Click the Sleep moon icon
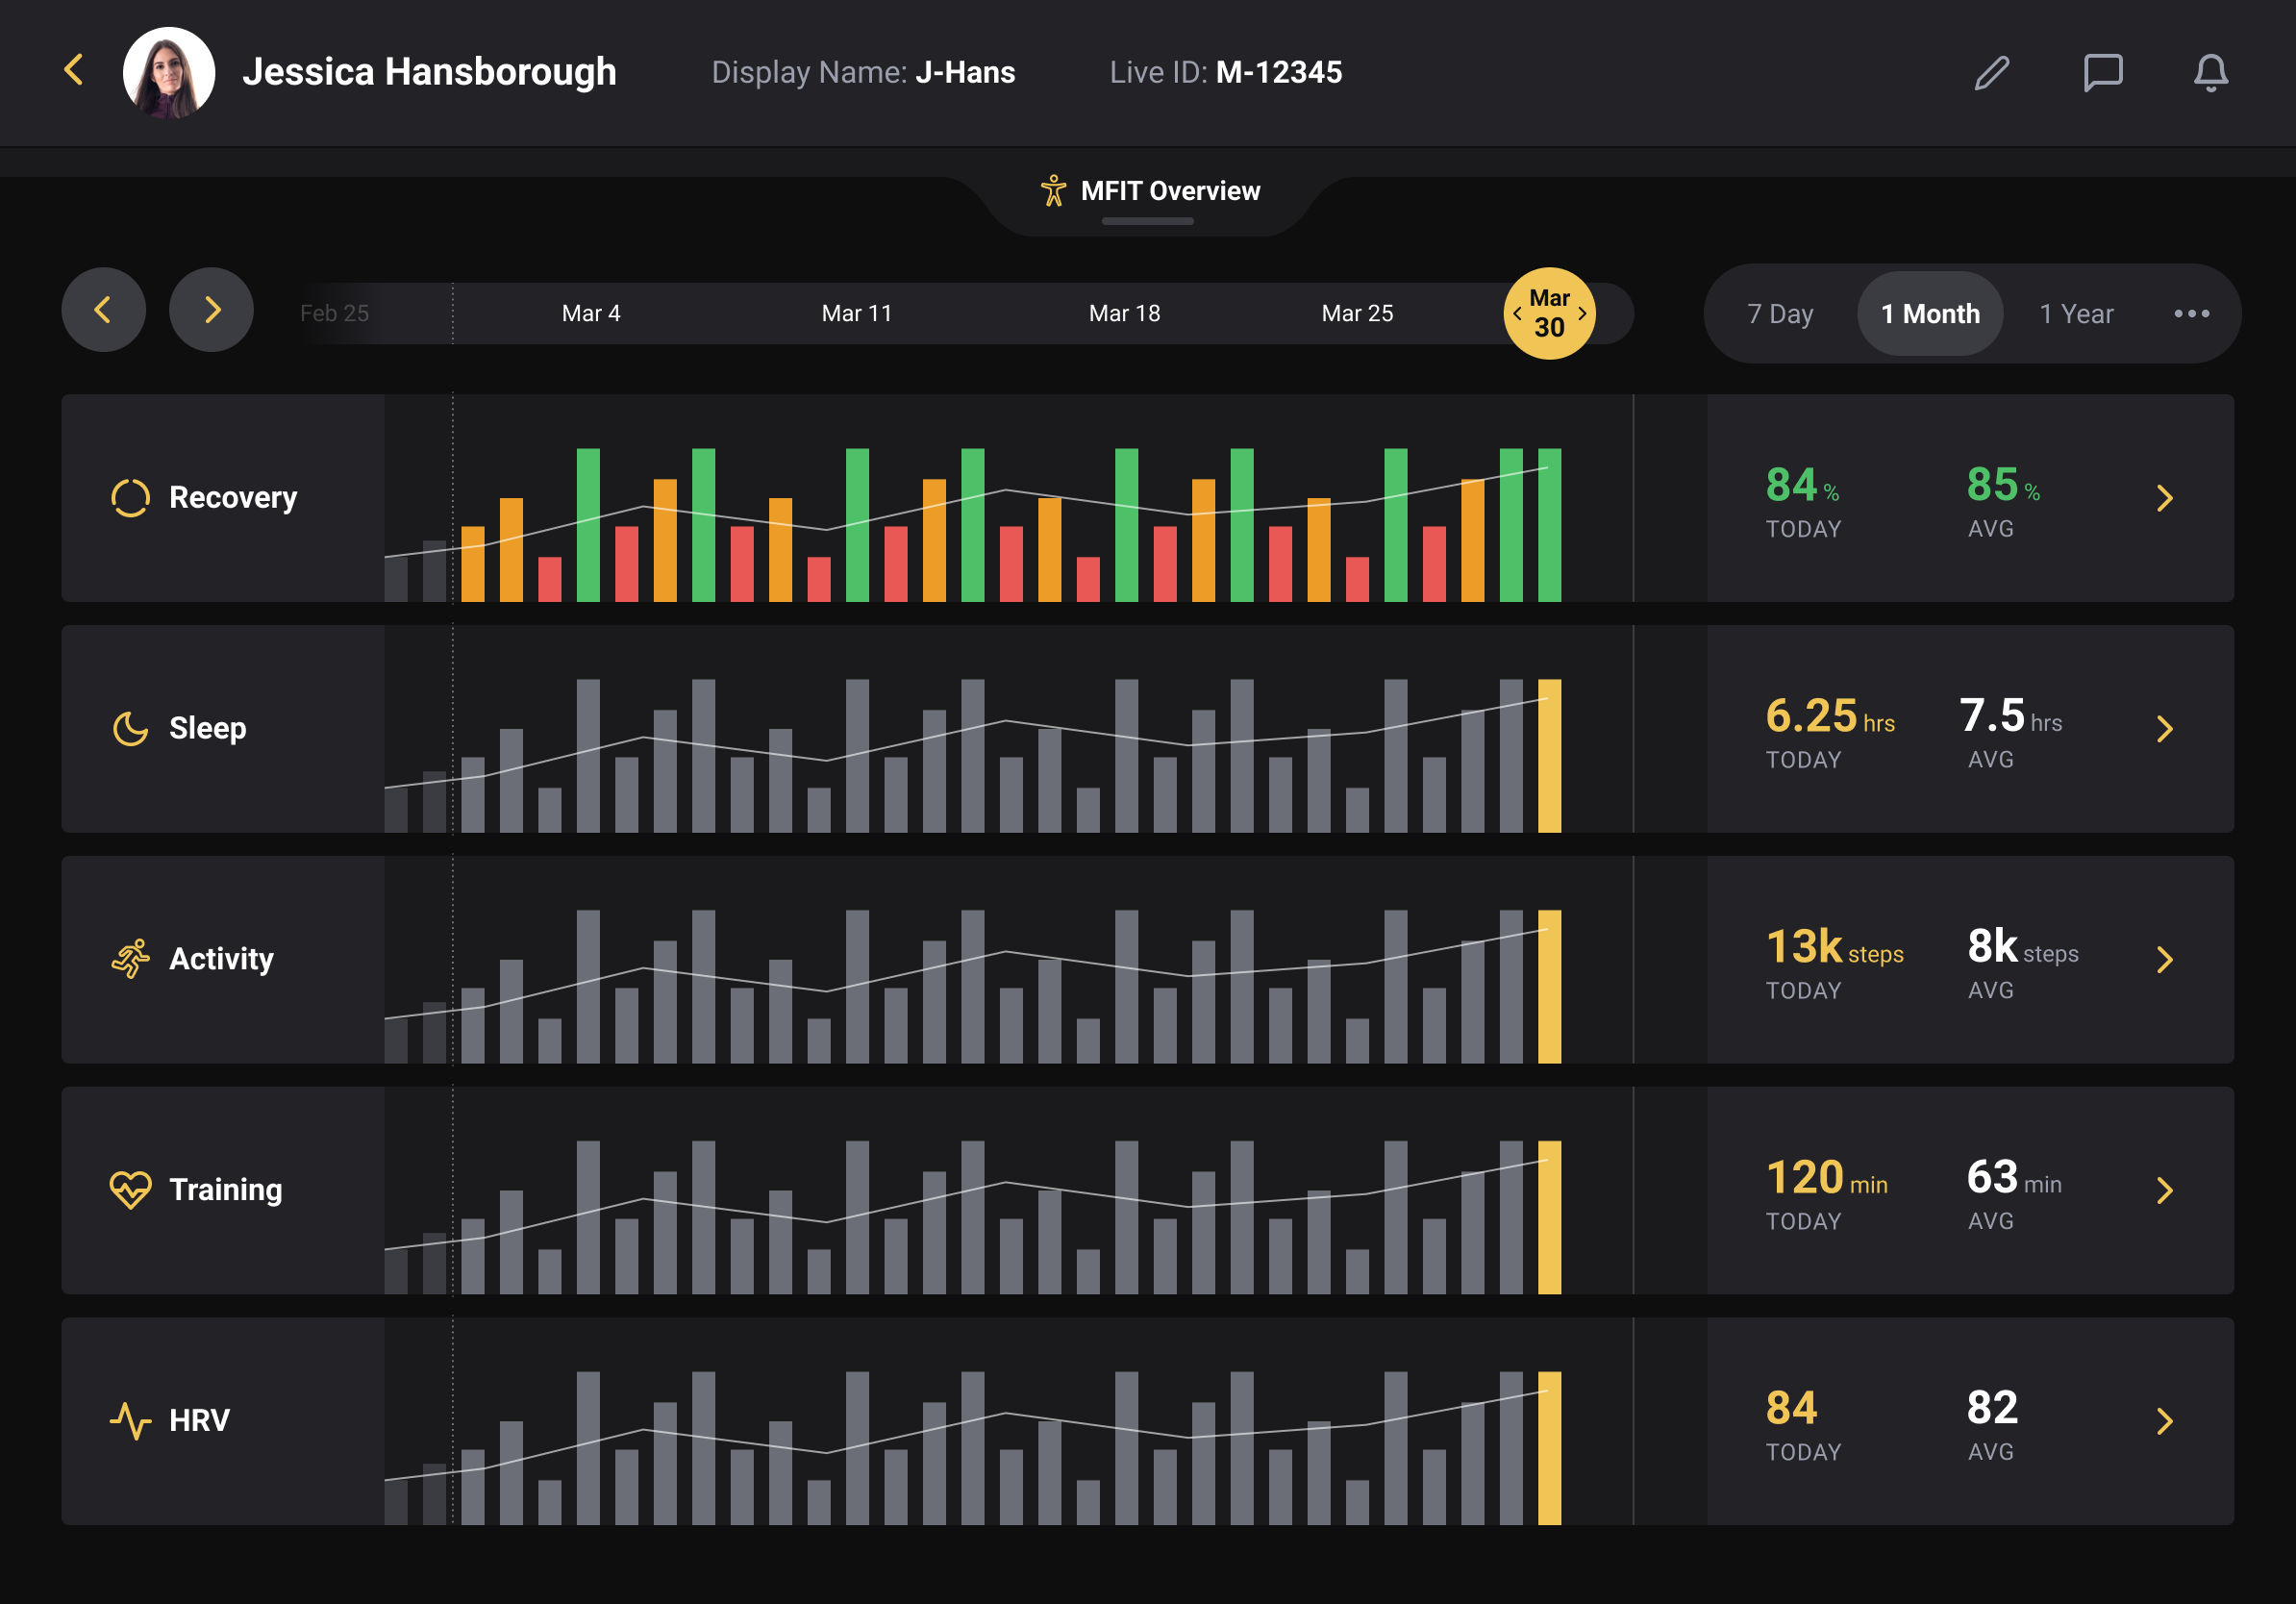This screenshot has width=2296, height=1604. tap(130, 728)
